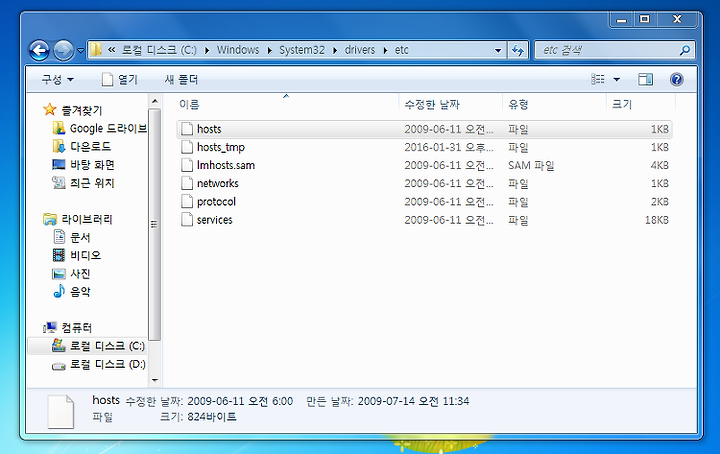720x454 pixels.
Task: Create a folder with 새 폴더
Action: pos(181,79)
